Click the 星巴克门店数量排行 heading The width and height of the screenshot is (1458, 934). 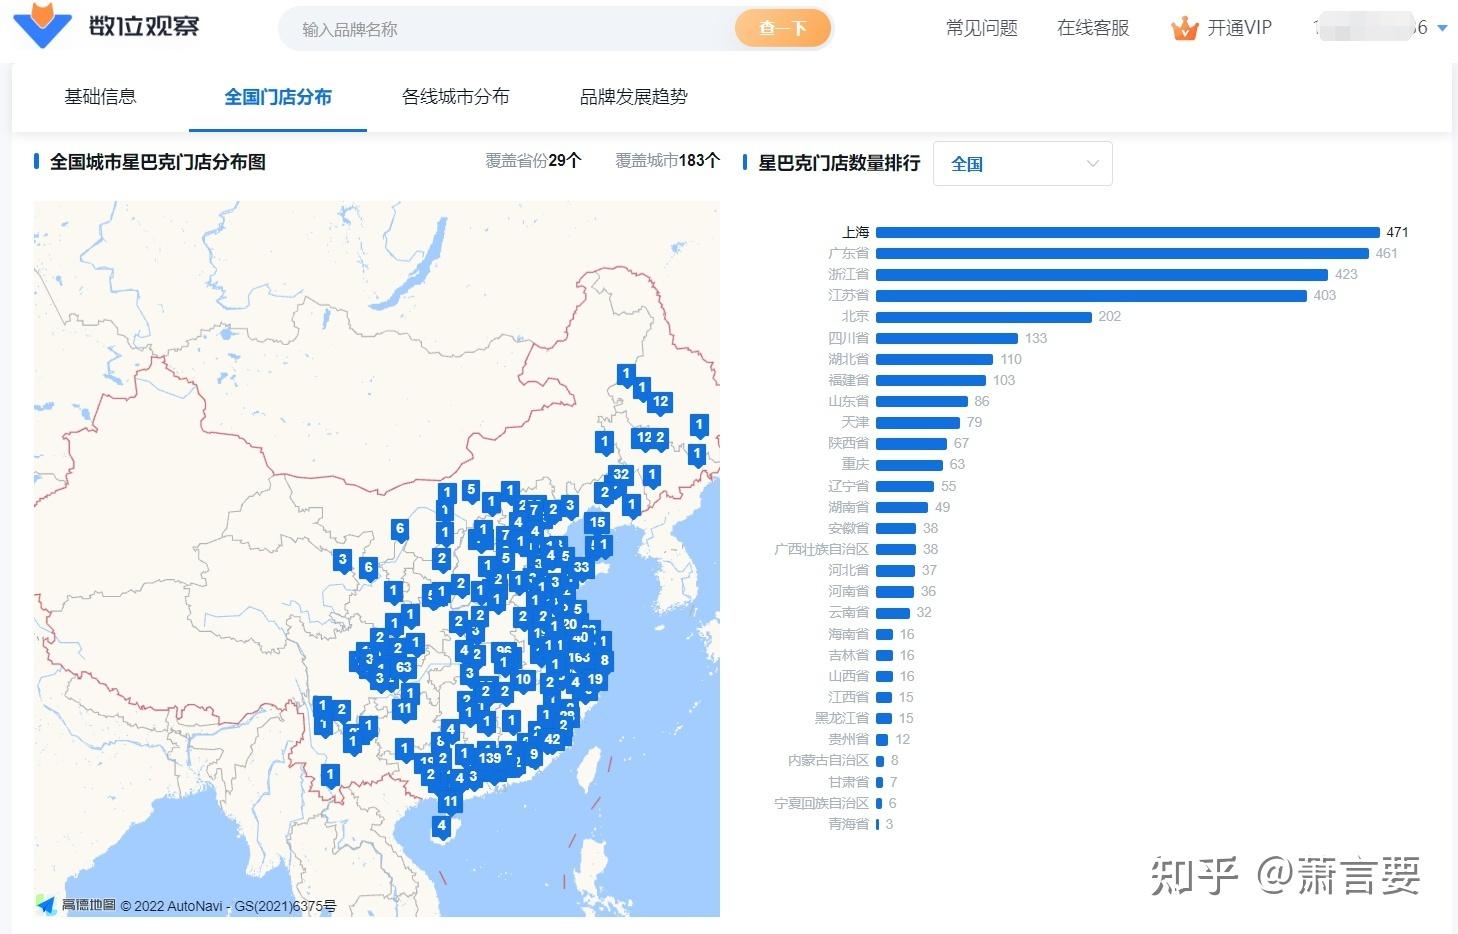[x=839, y=163]
